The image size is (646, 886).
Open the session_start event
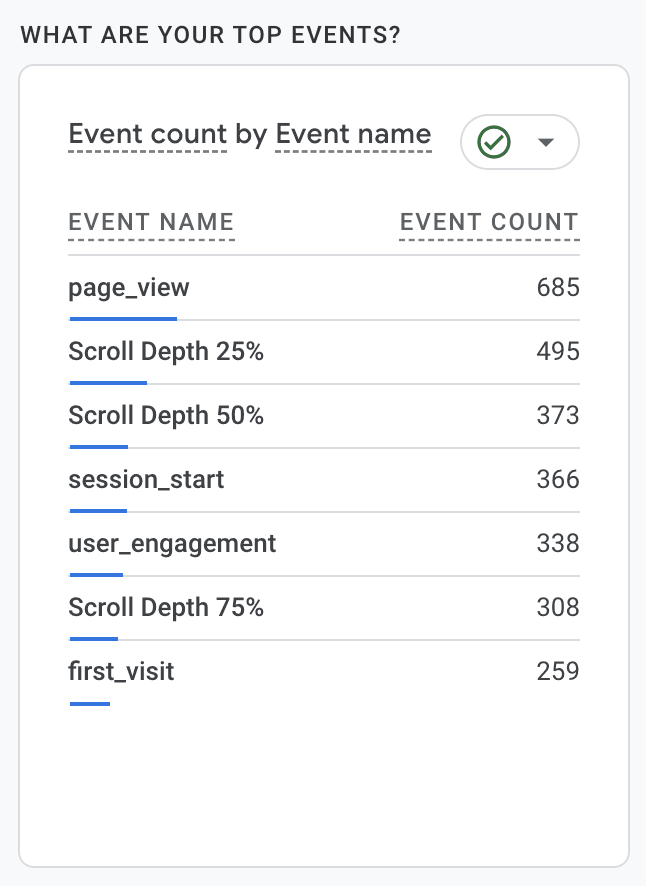(x=146, y=480)
